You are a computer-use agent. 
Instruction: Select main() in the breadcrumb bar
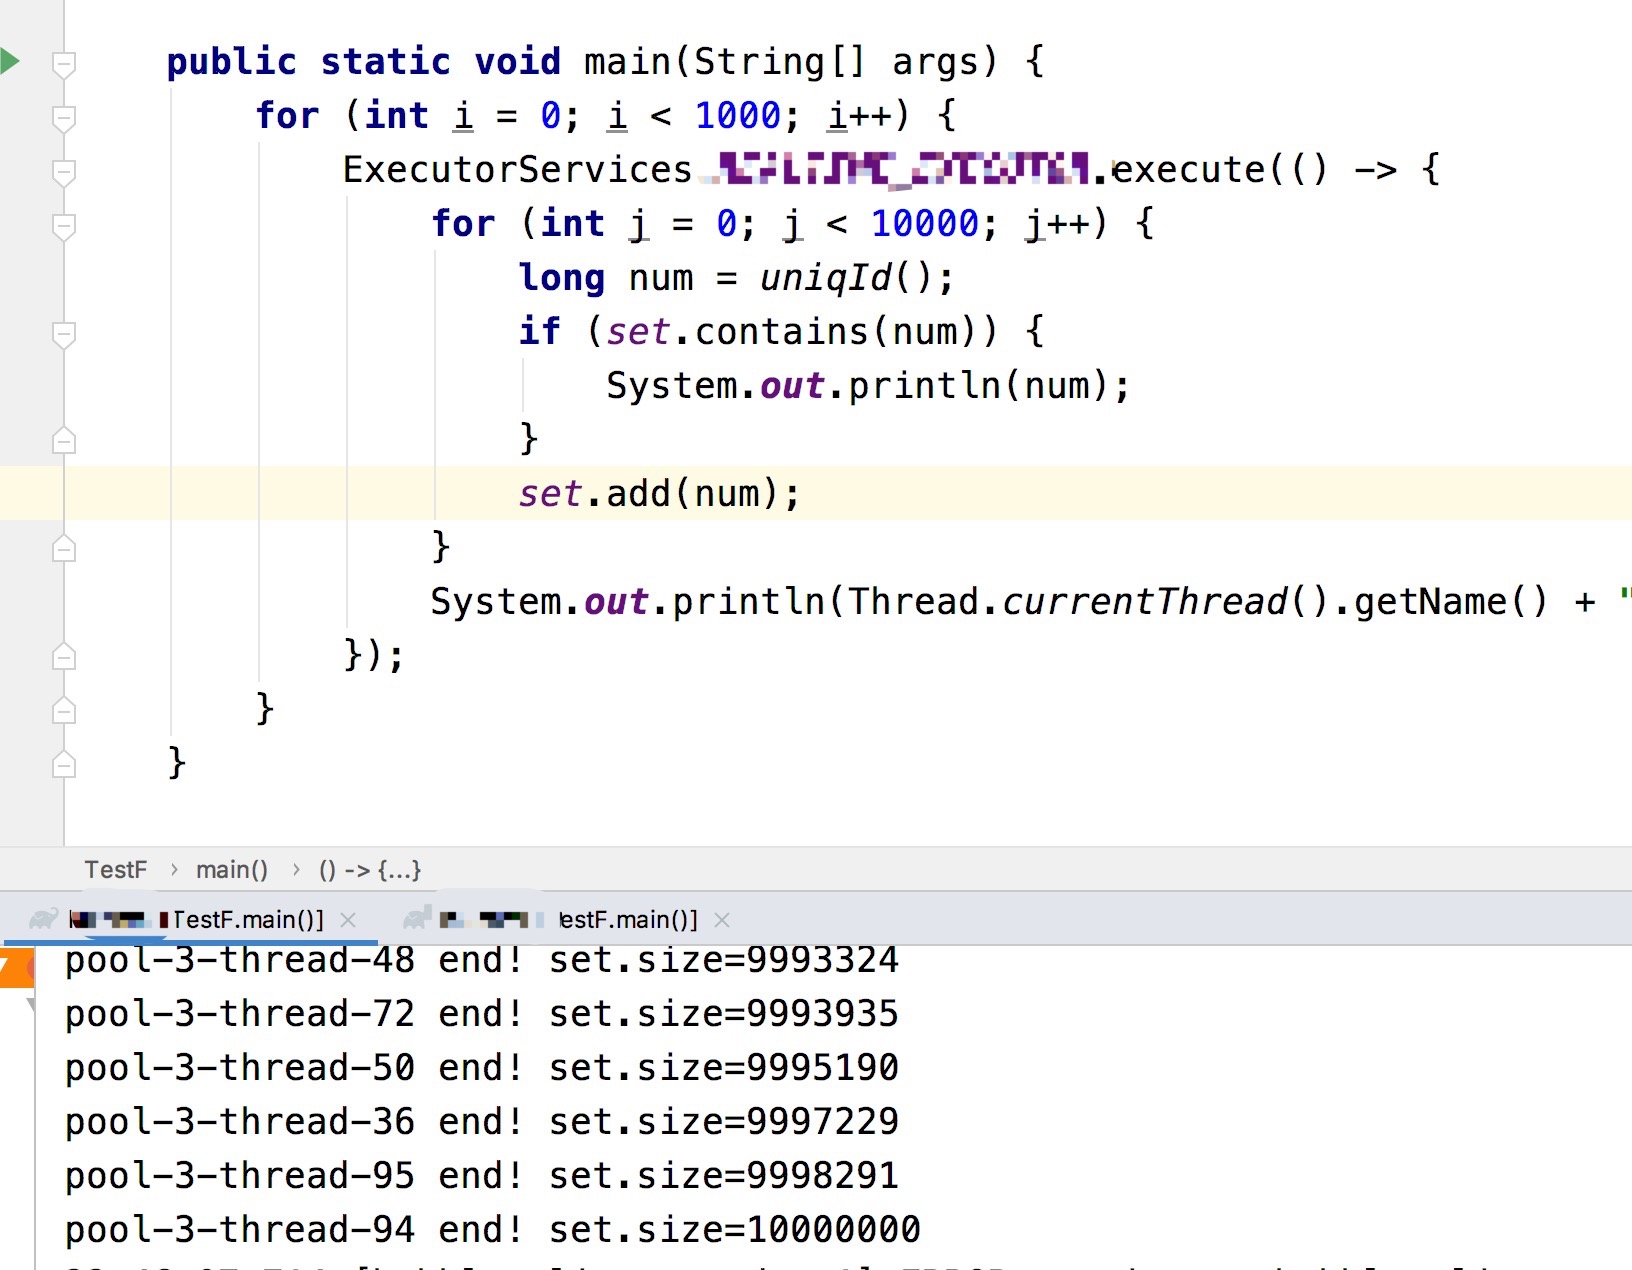click(x=231, y=869)
